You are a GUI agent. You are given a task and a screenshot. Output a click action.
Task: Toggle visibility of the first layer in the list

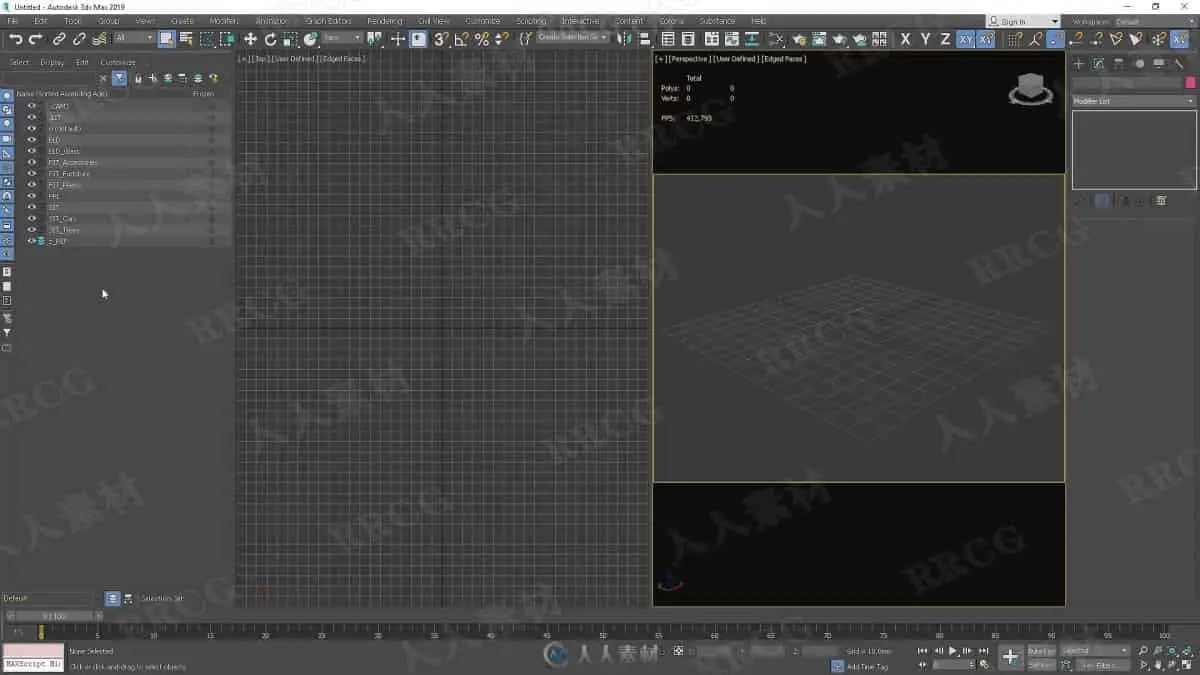[31, 106]
